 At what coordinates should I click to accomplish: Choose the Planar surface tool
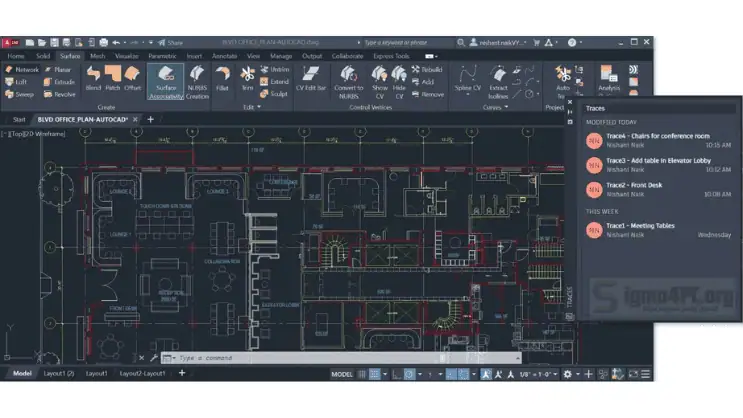pyautogui.click(x=58, y=70)
